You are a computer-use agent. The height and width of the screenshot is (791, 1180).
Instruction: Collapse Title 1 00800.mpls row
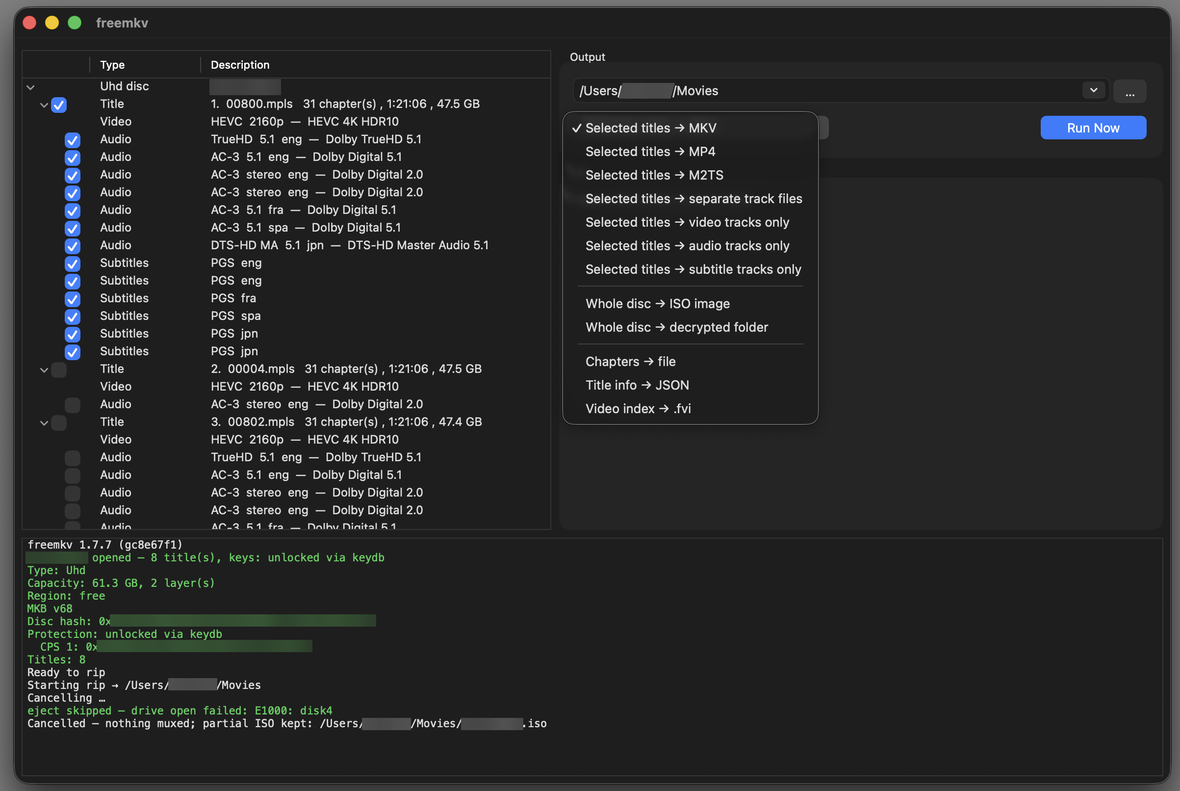tap(44, 105)
